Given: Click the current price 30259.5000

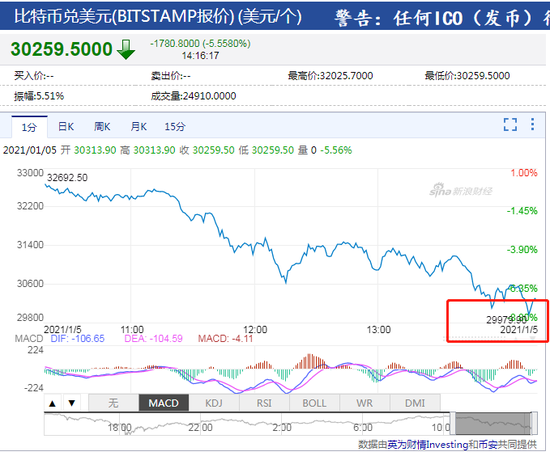Looking at the screenshot, I should (x=61, y=49).
